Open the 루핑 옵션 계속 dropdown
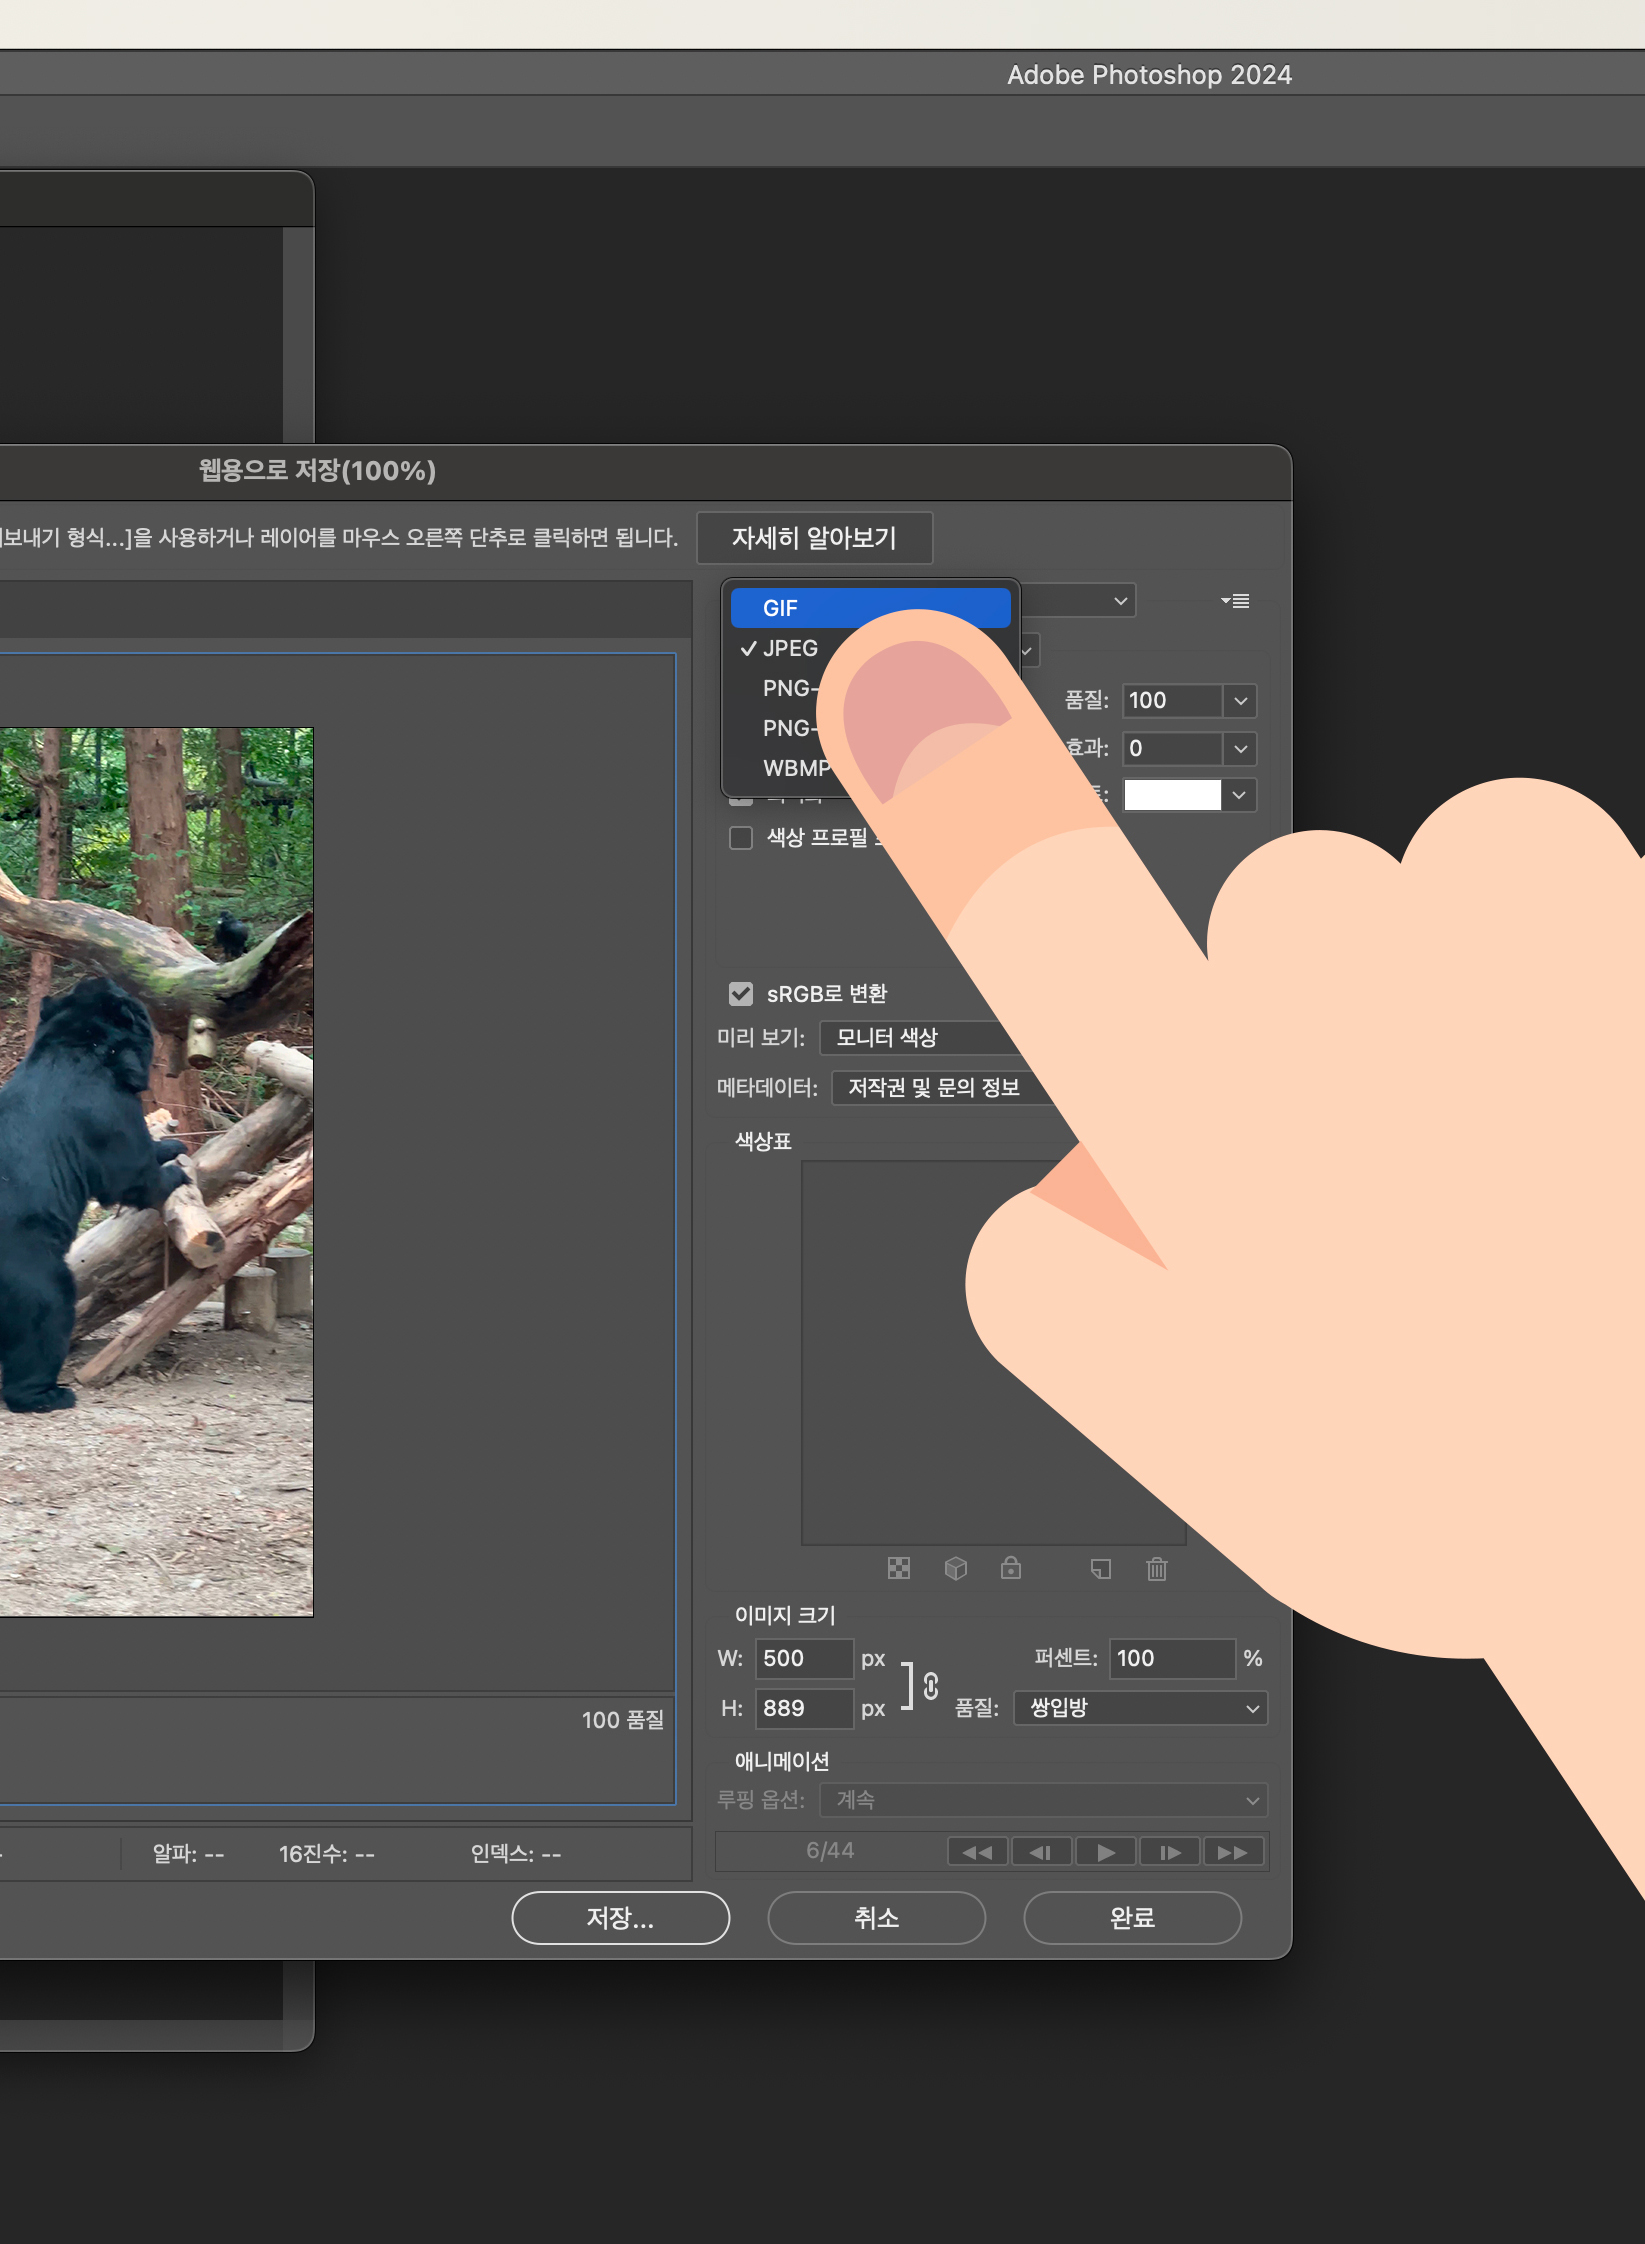 click(1043, 1800)
